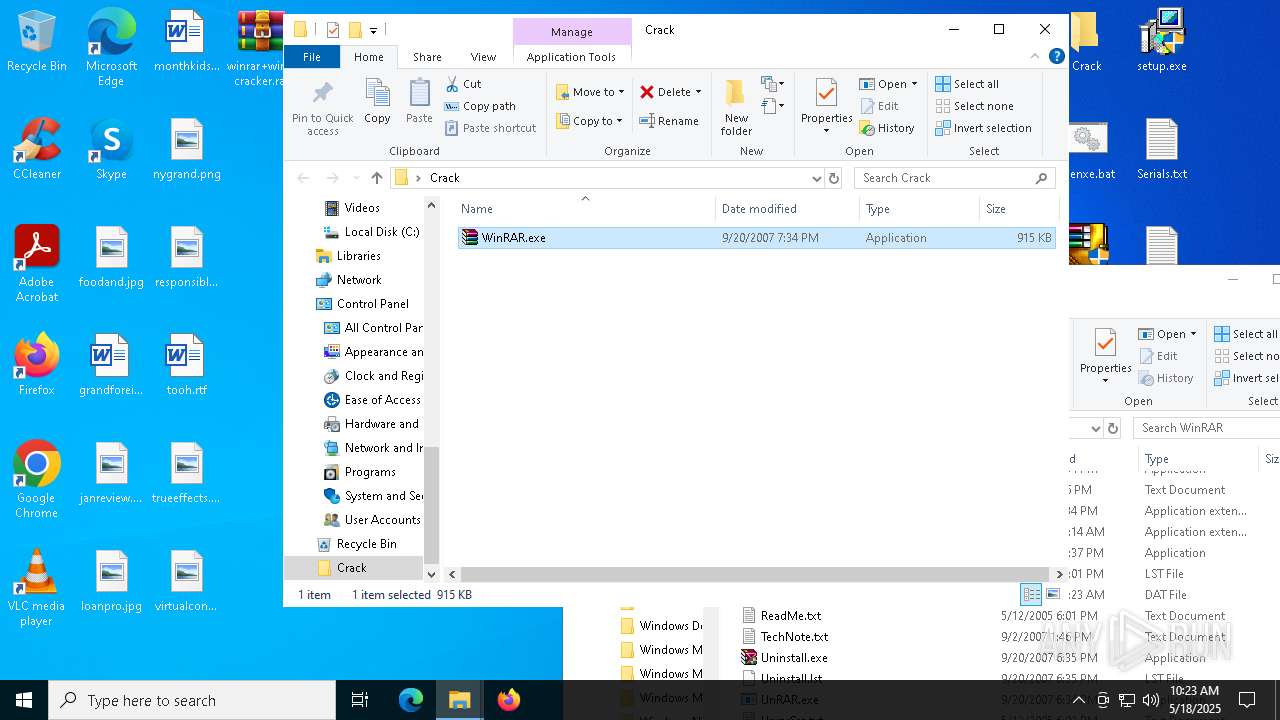Click the Windows Start button

tap(24, 700)
